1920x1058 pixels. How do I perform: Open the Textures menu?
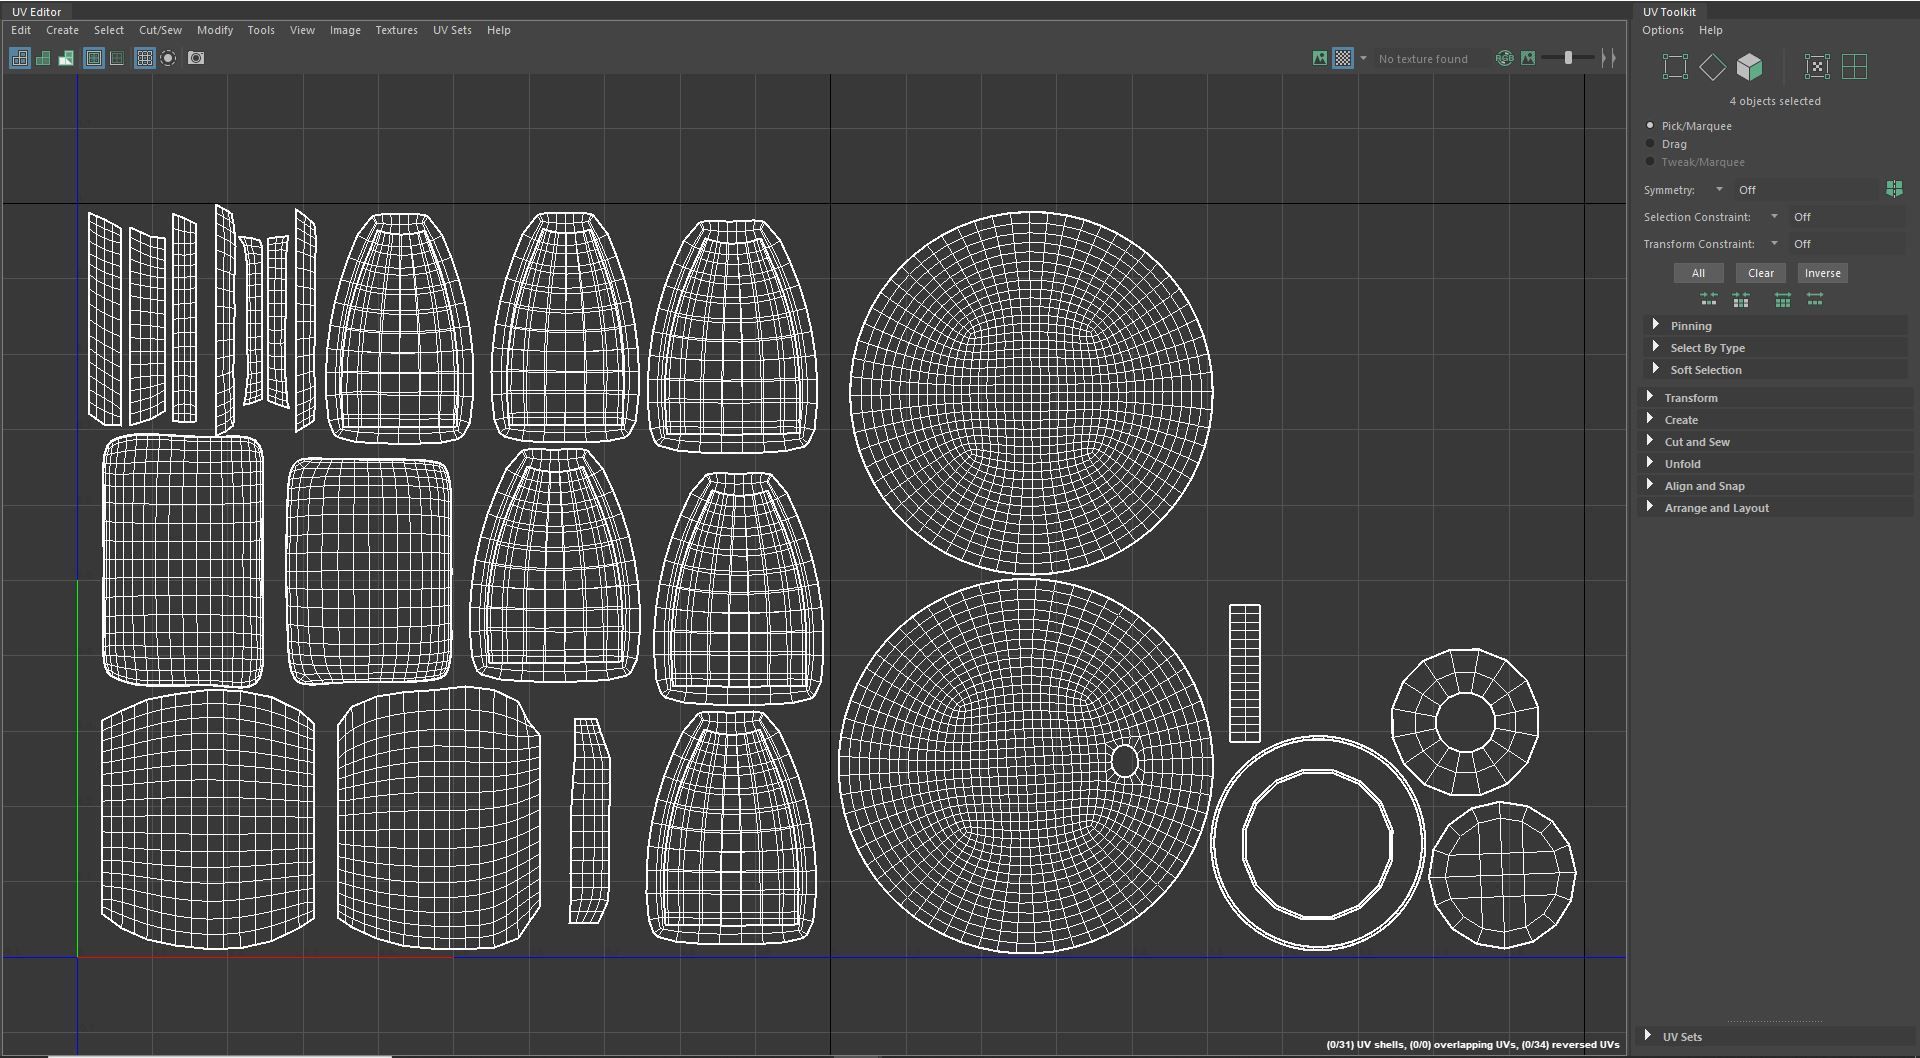396,30
